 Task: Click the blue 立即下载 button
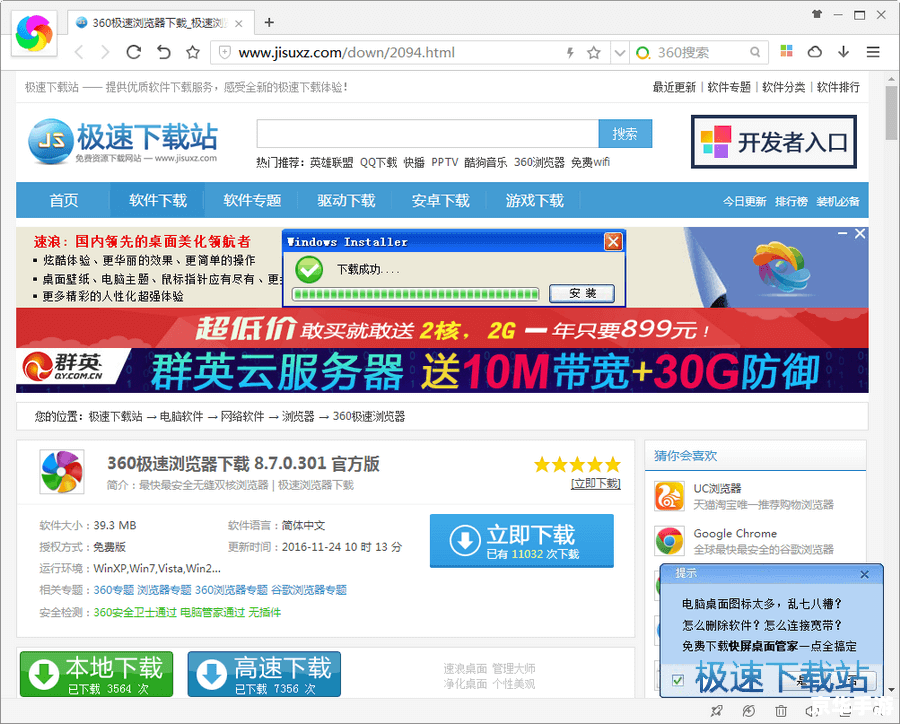point(522,541)
